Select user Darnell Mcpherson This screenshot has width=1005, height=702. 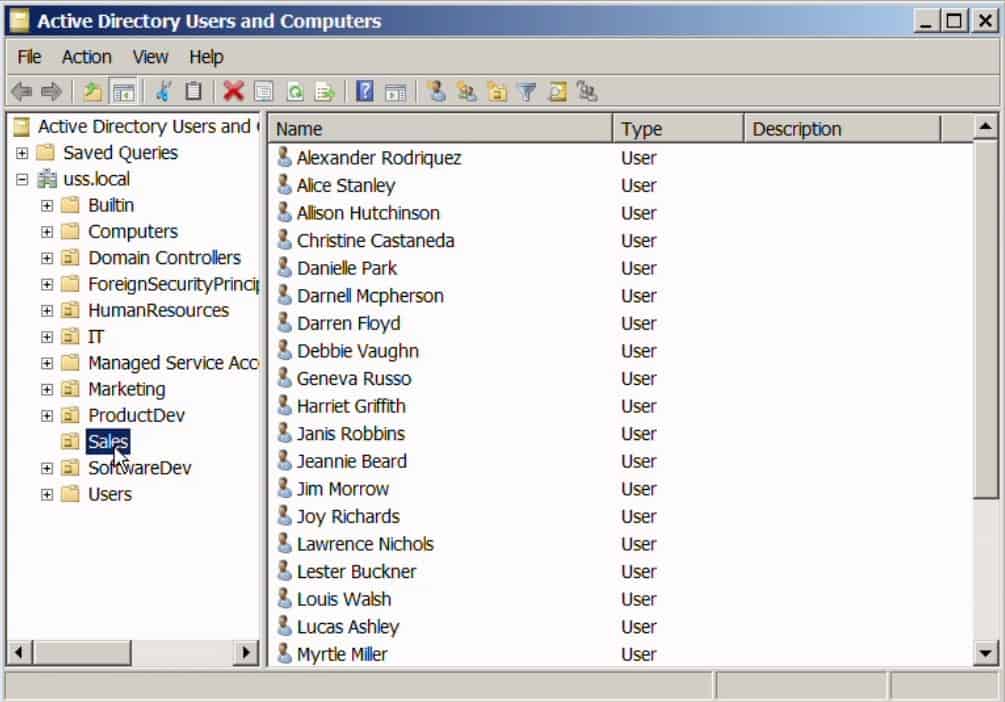point(370,296)
